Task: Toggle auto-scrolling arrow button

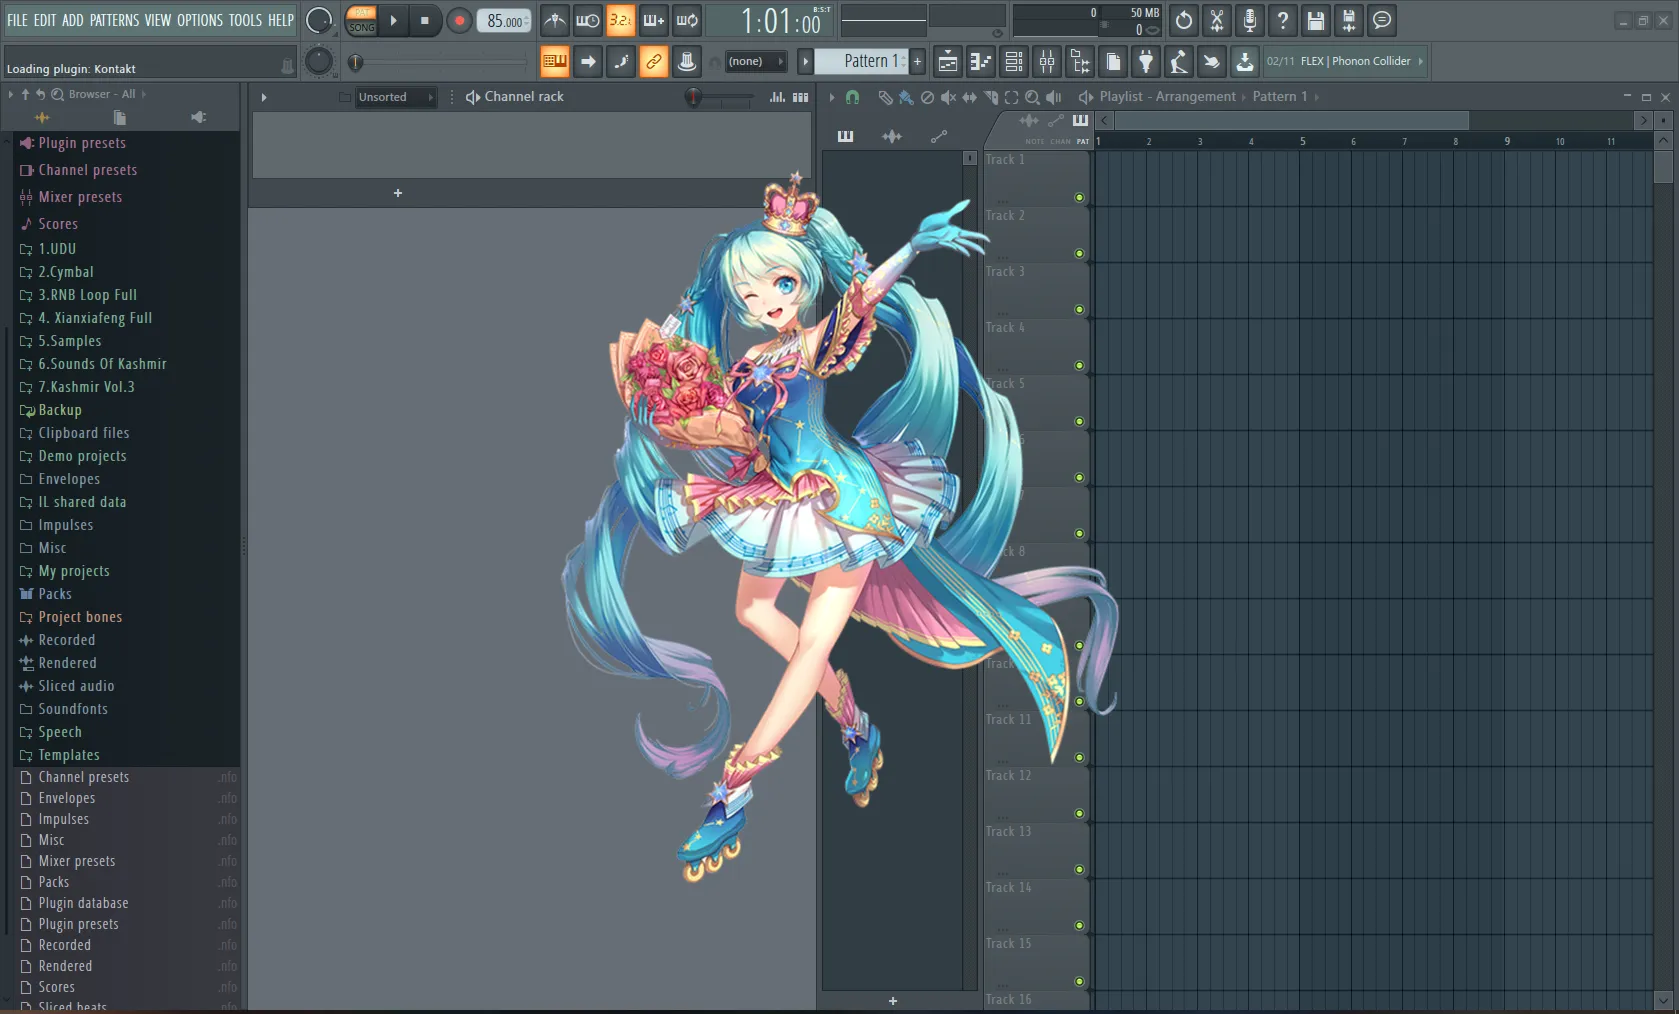Action: tap(588, 62)
